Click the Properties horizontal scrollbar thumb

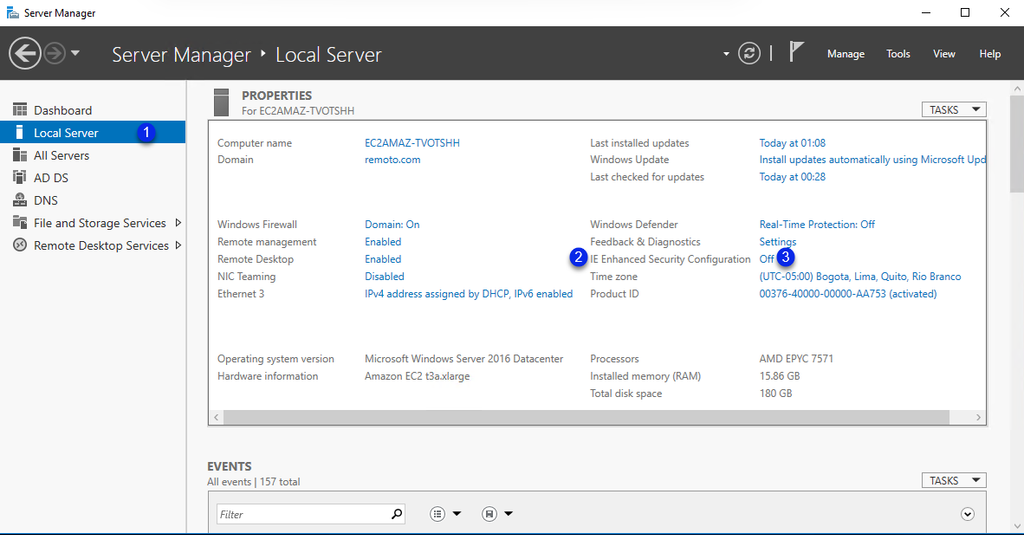pos(586,417)
